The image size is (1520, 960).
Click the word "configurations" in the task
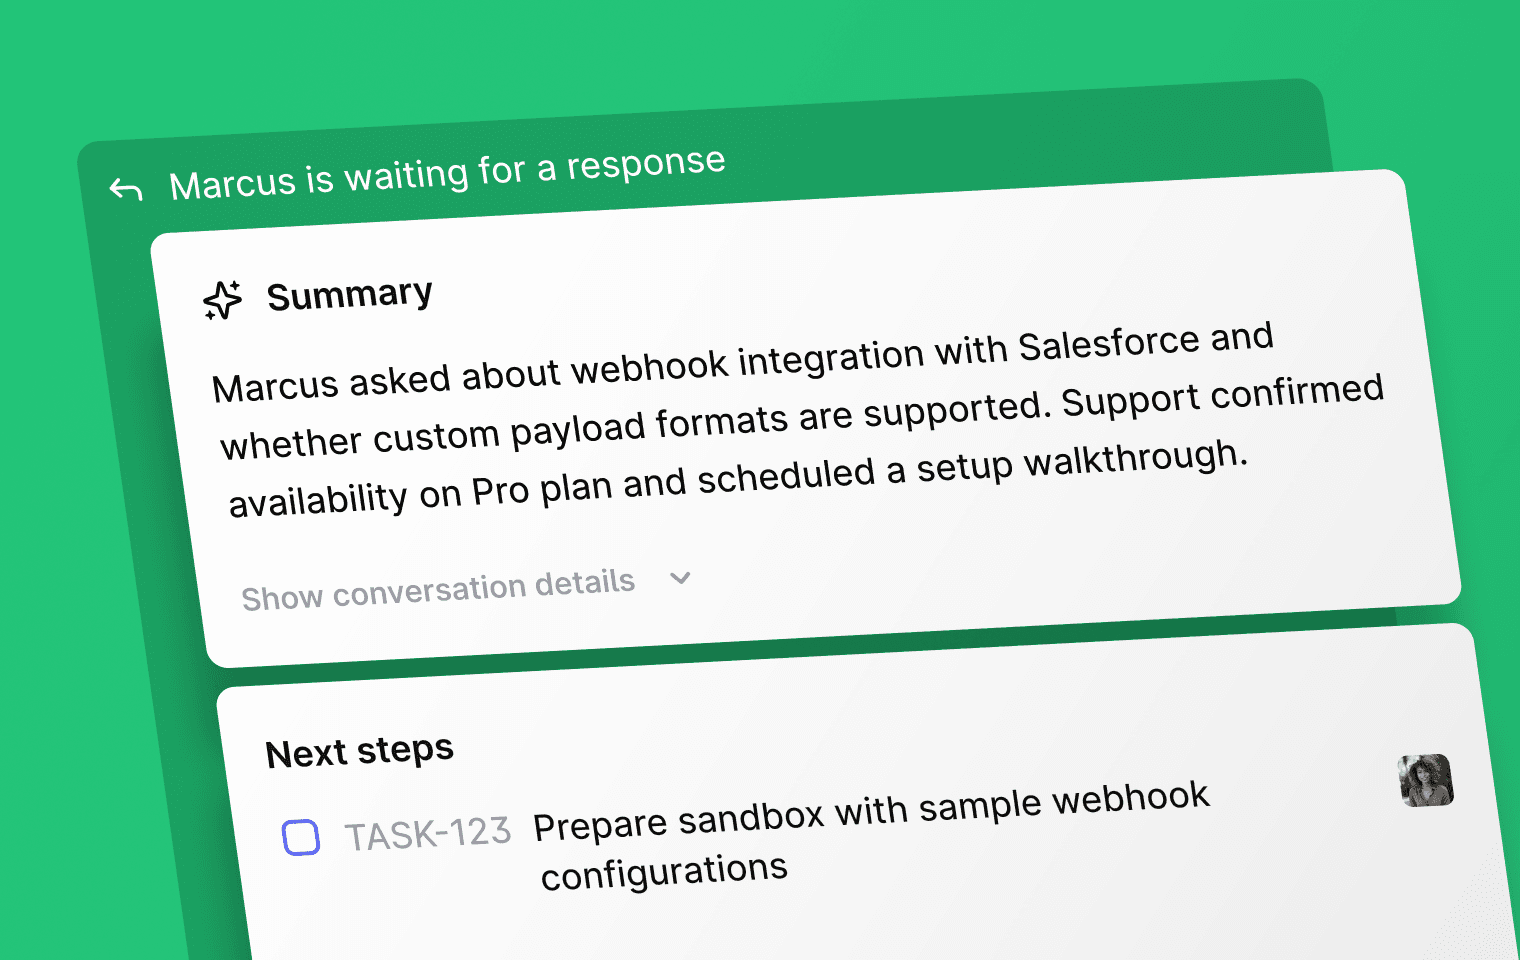pyautogui.click(x=664, y=872)
